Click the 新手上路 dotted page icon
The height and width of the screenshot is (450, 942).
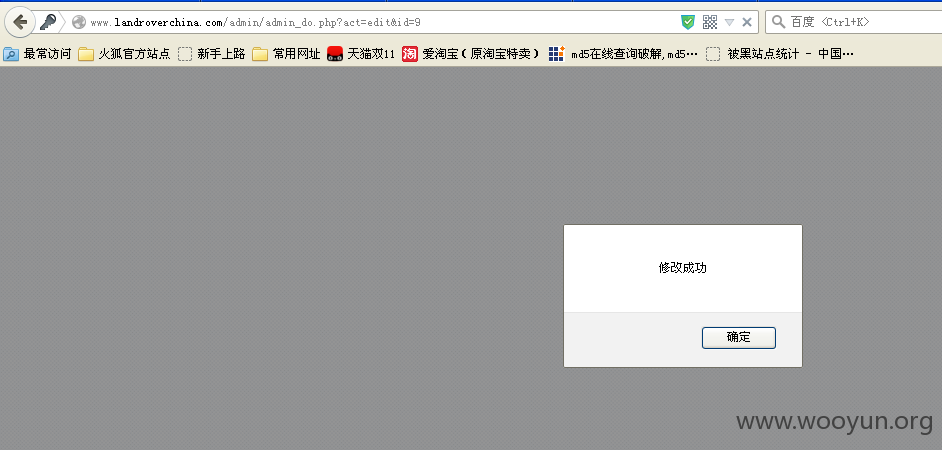pos(185,54)
